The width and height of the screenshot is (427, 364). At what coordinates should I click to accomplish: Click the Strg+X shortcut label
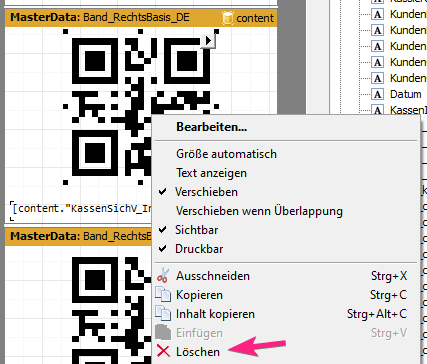(x=389, y=276)
